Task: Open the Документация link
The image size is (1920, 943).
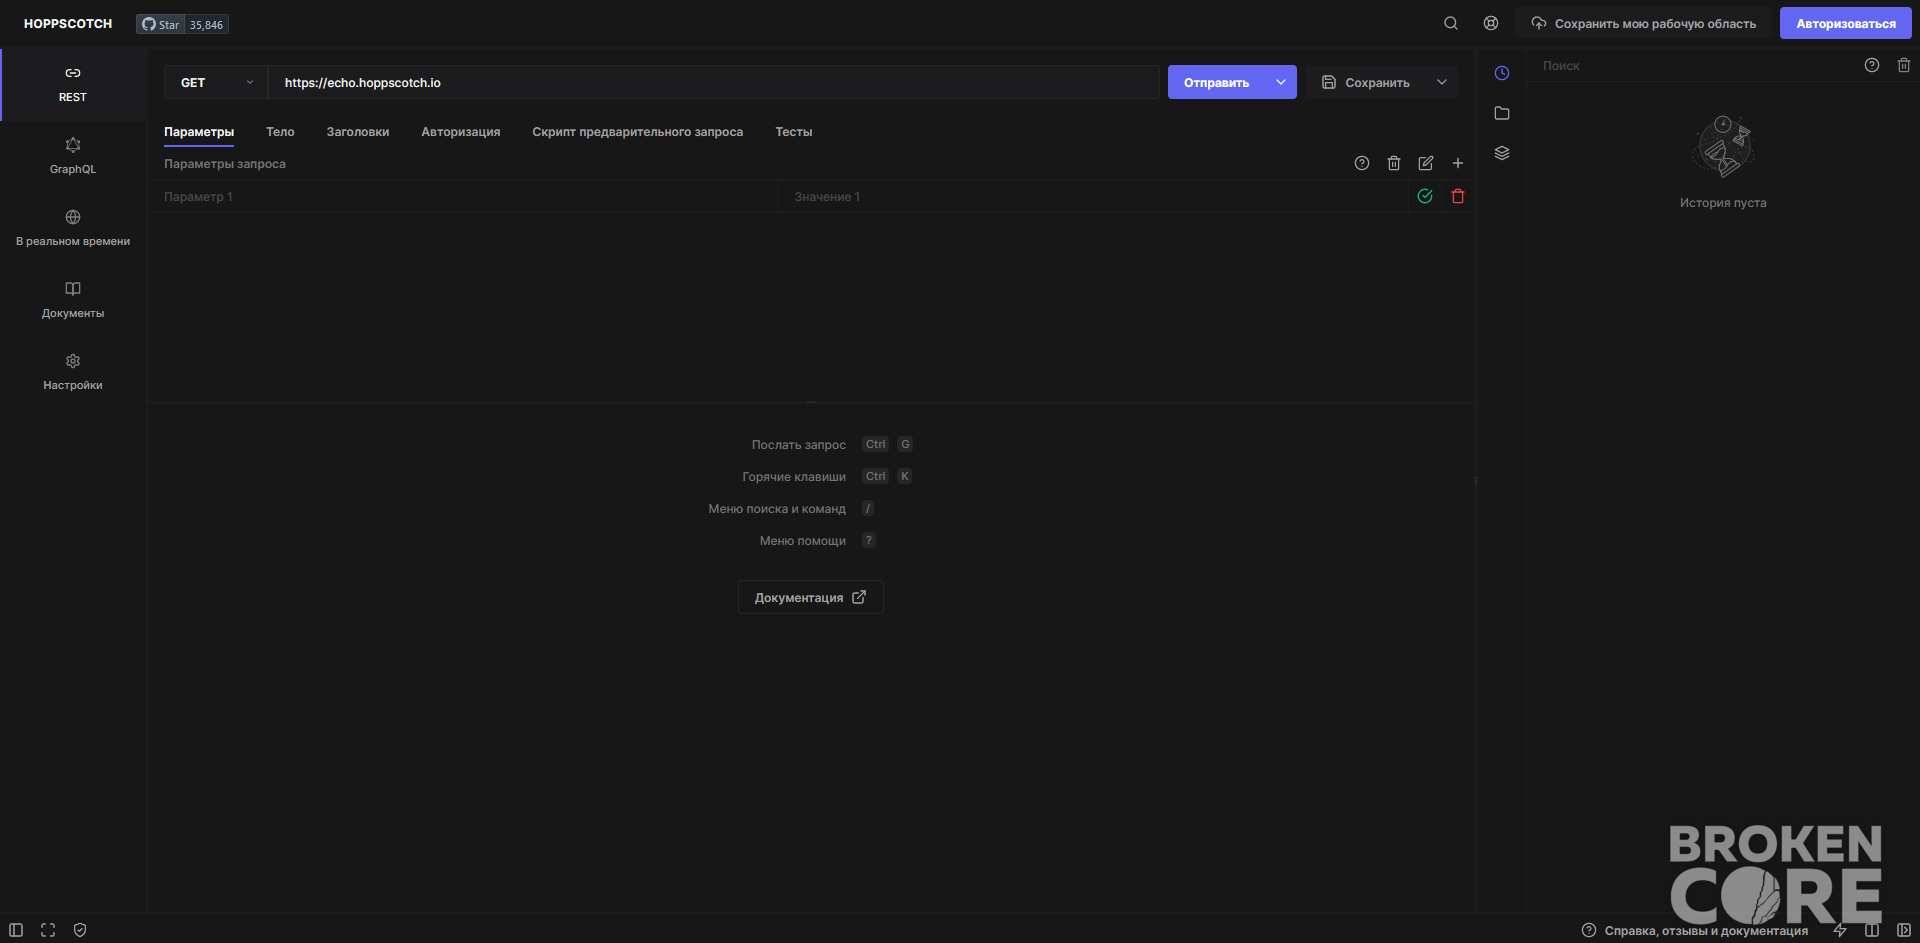Action: [810, 597]
